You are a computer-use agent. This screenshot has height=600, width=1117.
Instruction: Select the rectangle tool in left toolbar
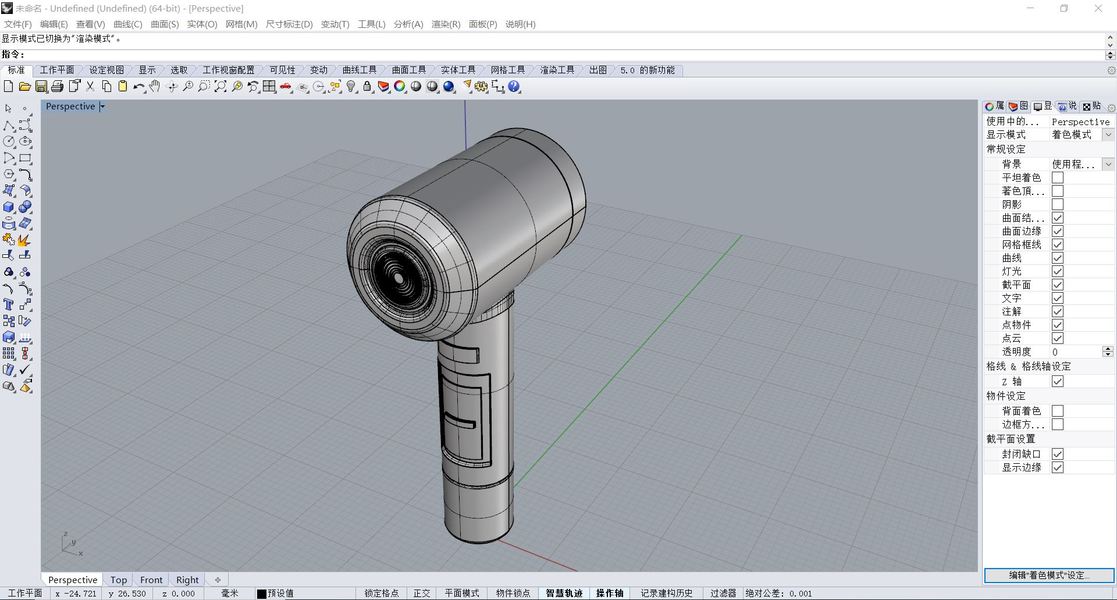point(25,158)
